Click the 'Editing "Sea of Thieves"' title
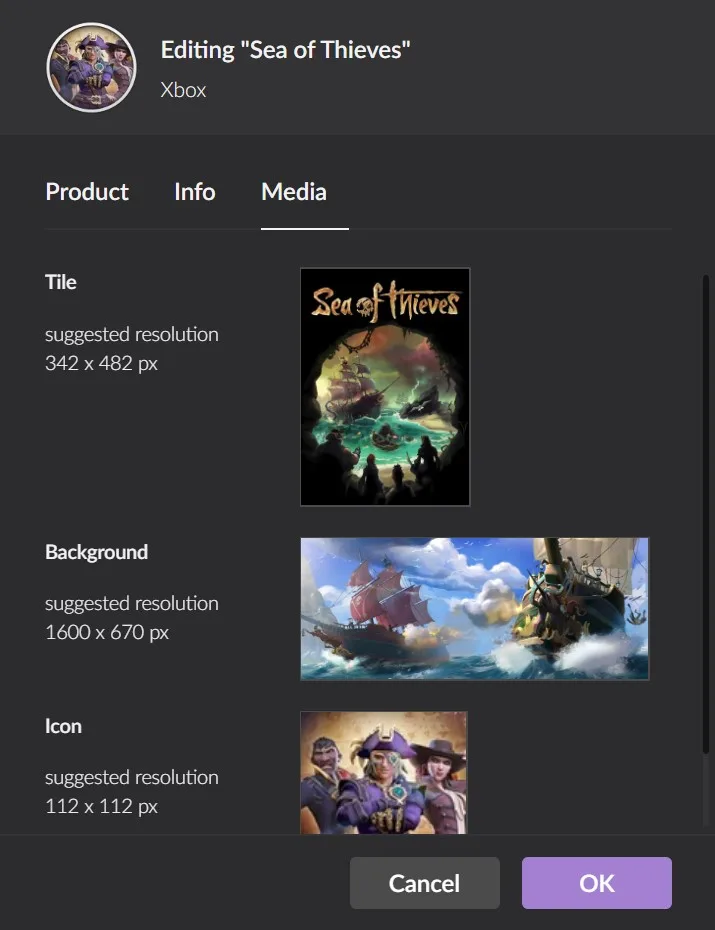This screenshot has width=715, height=930. 285,50
